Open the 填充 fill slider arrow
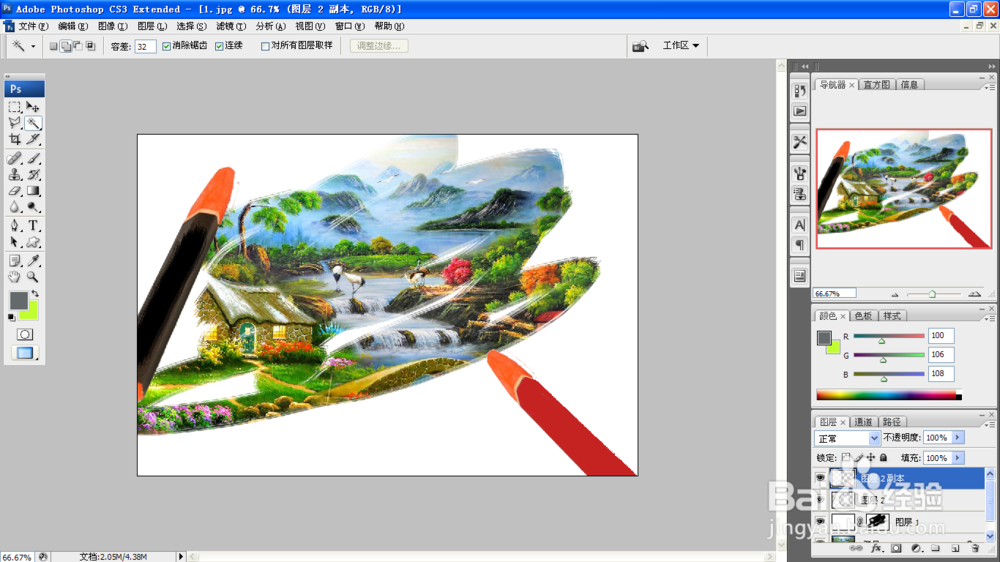Screen dimensions: 1000x562 [x=958, y=458]
